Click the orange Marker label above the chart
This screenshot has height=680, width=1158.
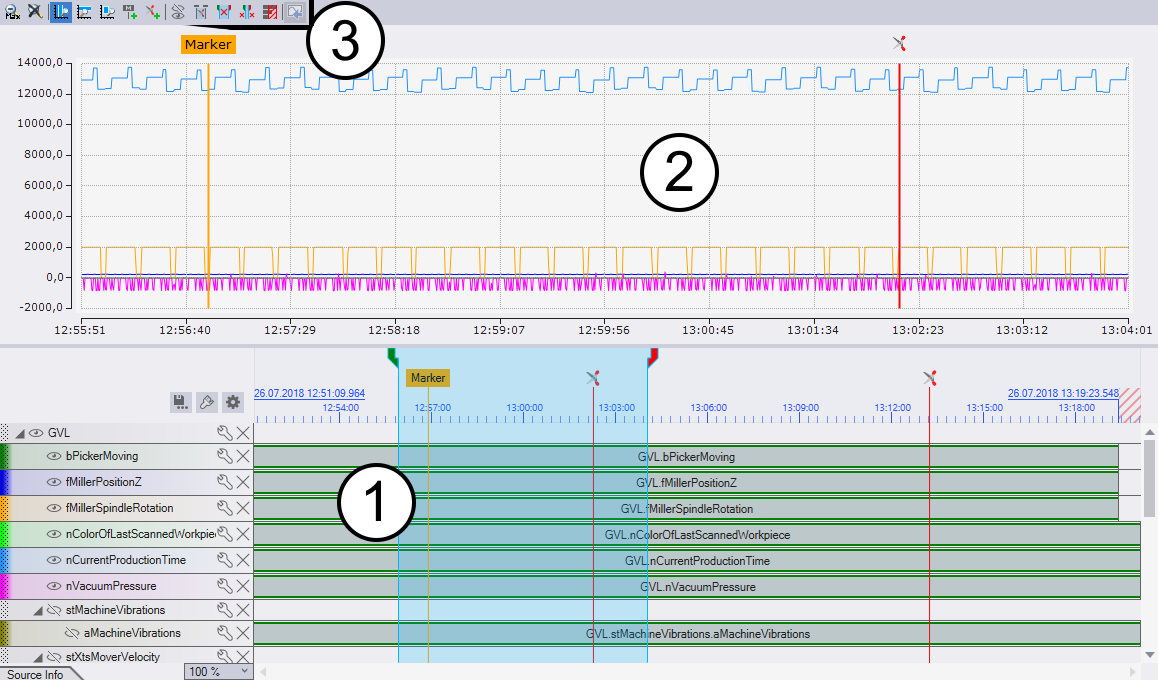click(x=207, y=44)
